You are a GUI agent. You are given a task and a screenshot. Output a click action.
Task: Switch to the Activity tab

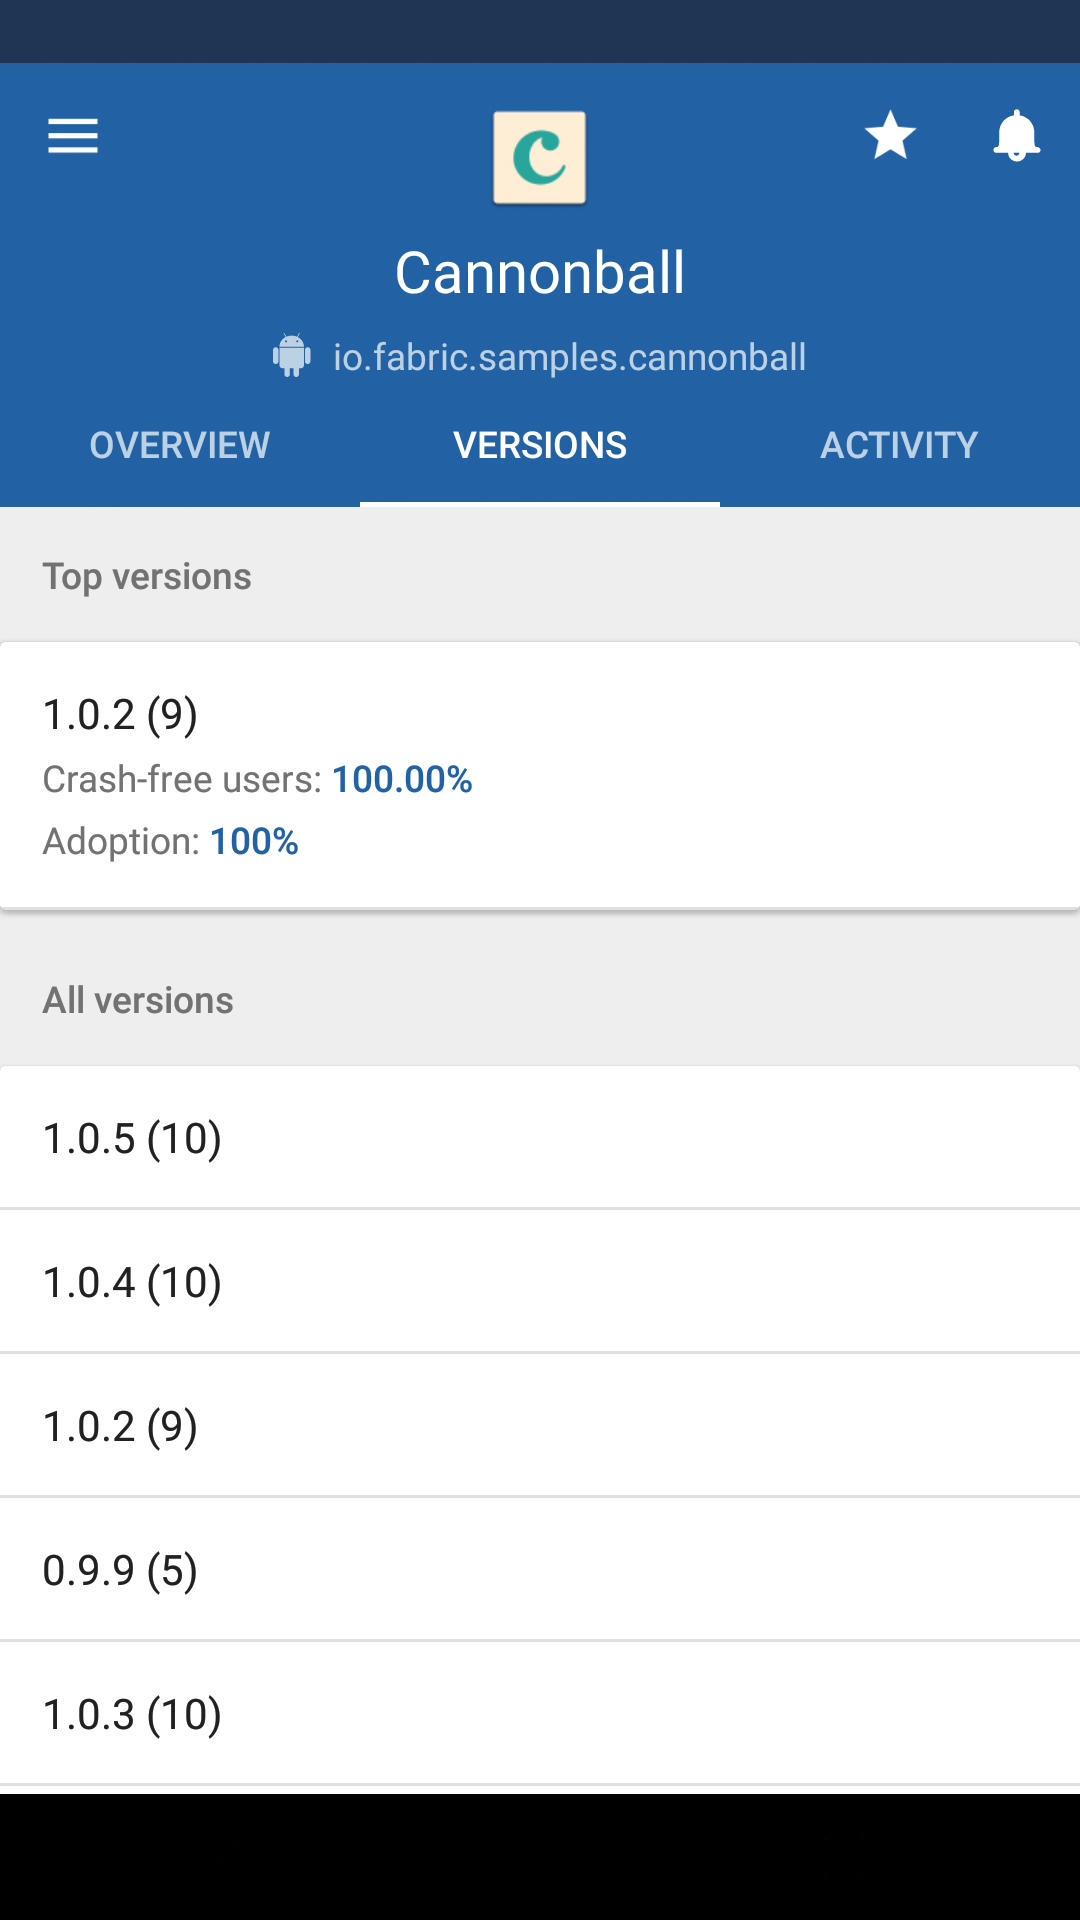click(900, 445)
